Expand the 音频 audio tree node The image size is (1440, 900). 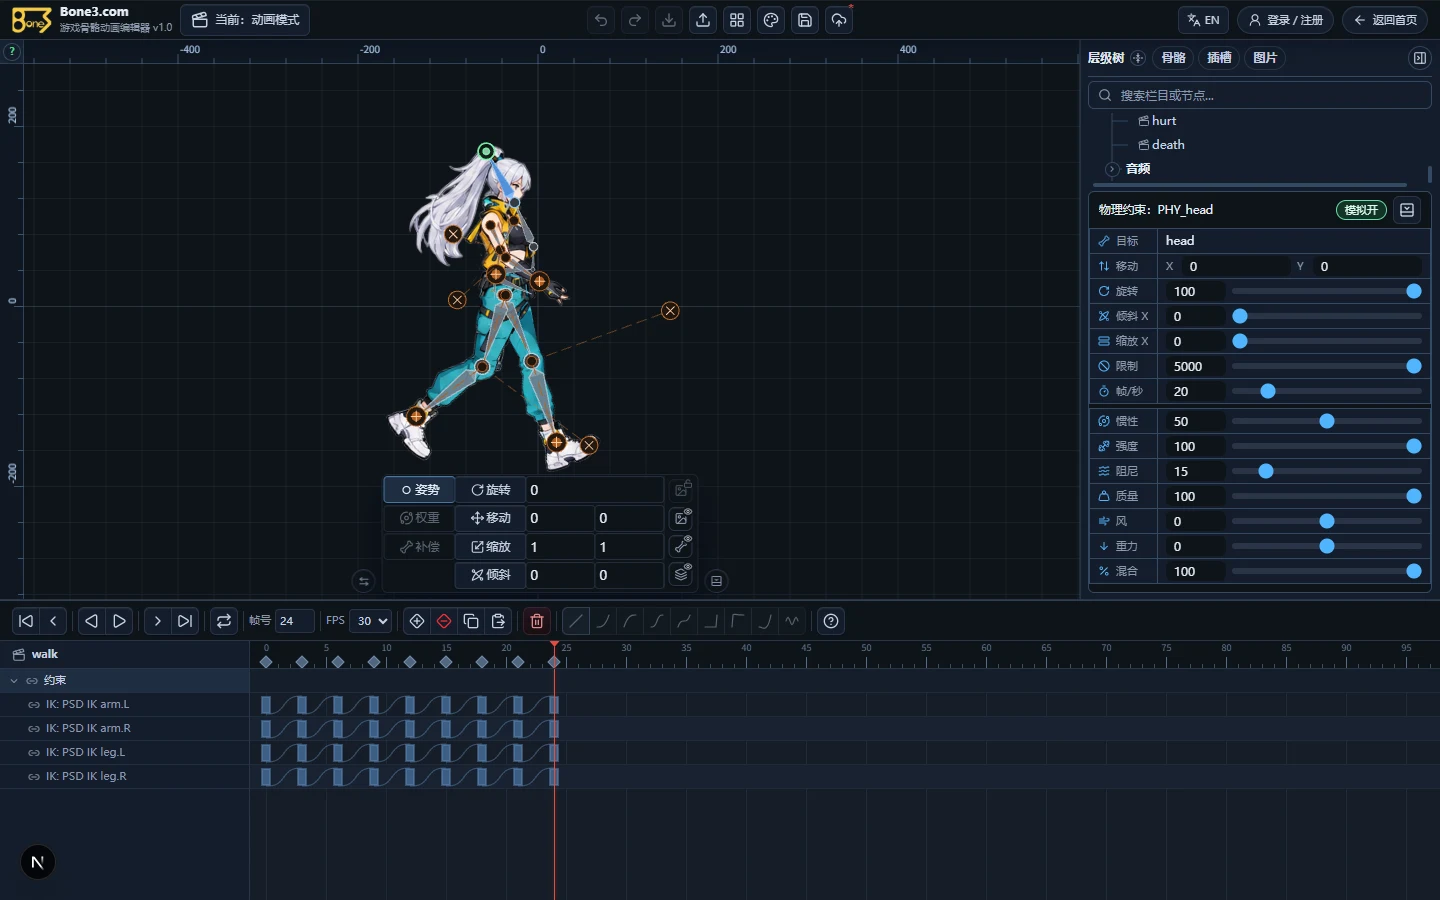[x=1112, y=169]
